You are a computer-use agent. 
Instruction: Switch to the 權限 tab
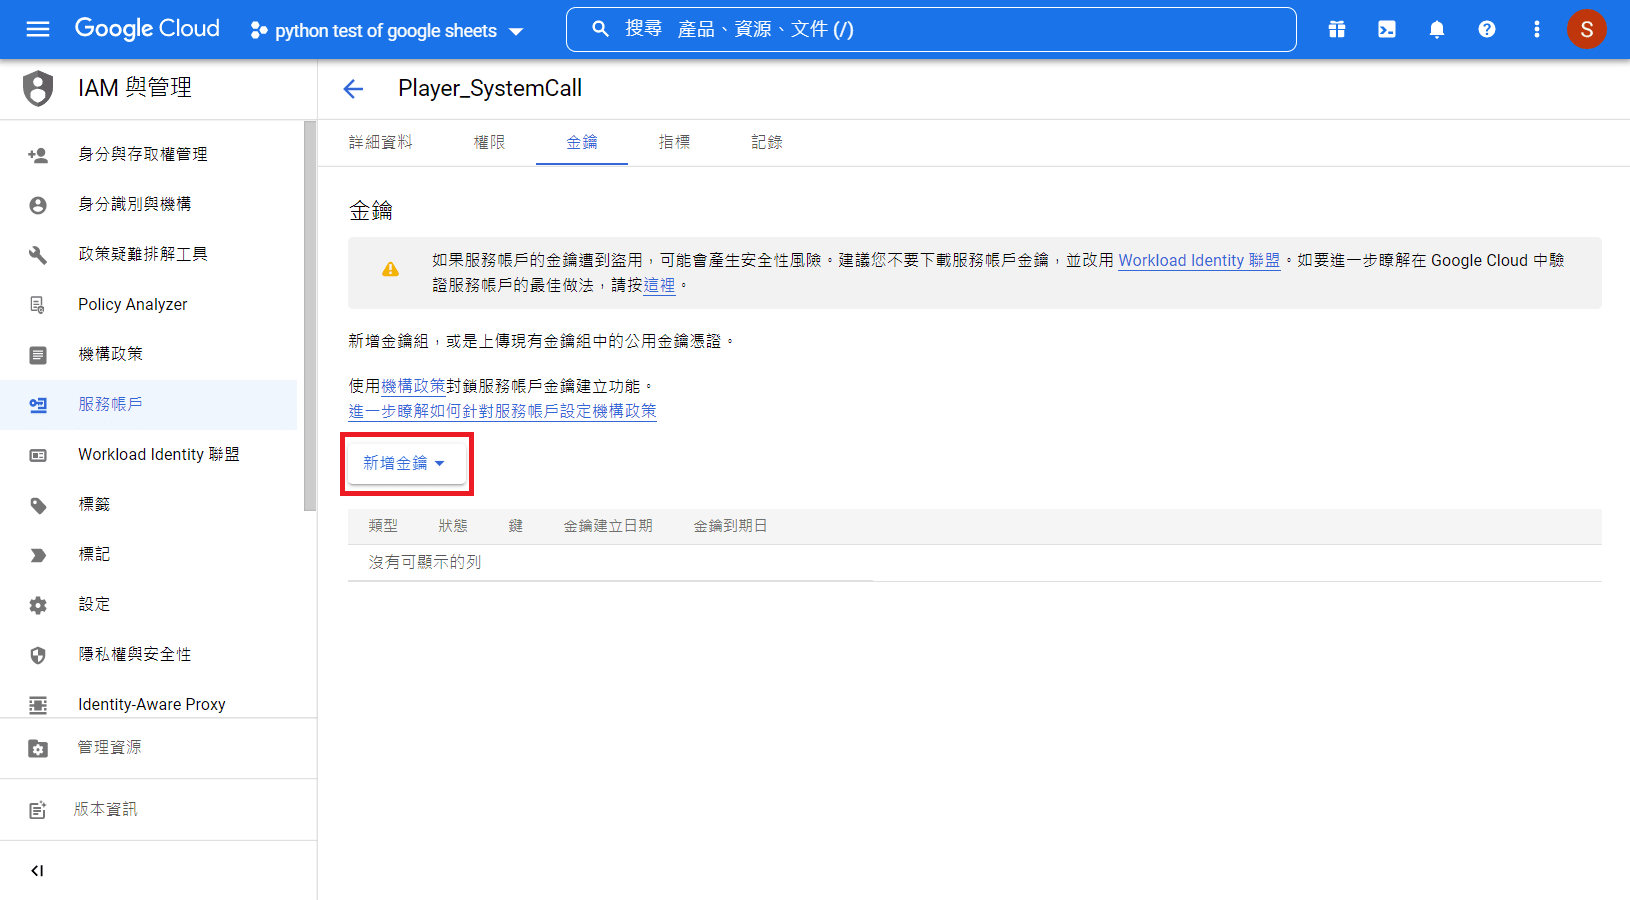tap(489, 142)
